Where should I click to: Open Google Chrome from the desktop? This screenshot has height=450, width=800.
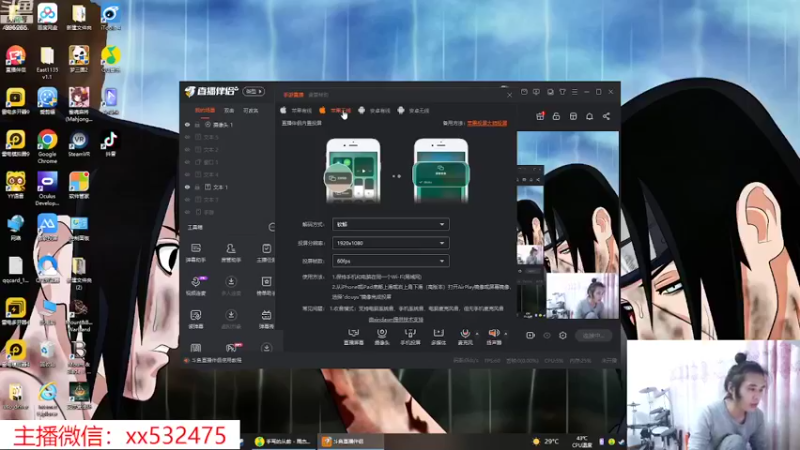47,146
